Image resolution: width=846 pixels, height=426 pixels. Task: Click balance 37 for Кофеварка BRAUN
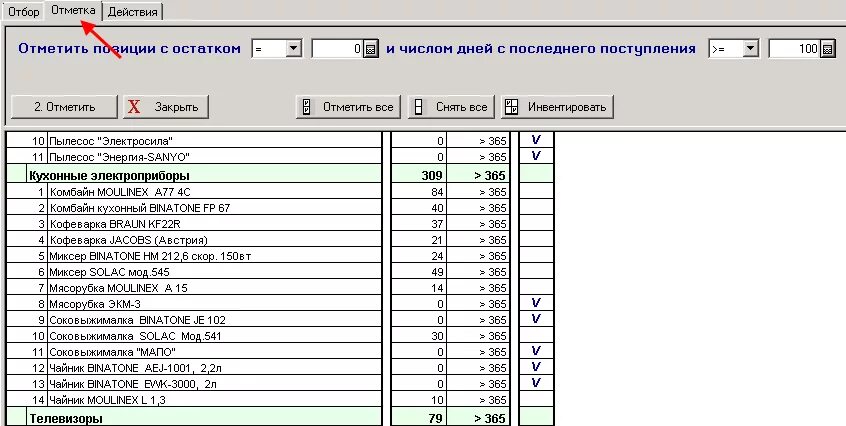[x=437, y=224]
